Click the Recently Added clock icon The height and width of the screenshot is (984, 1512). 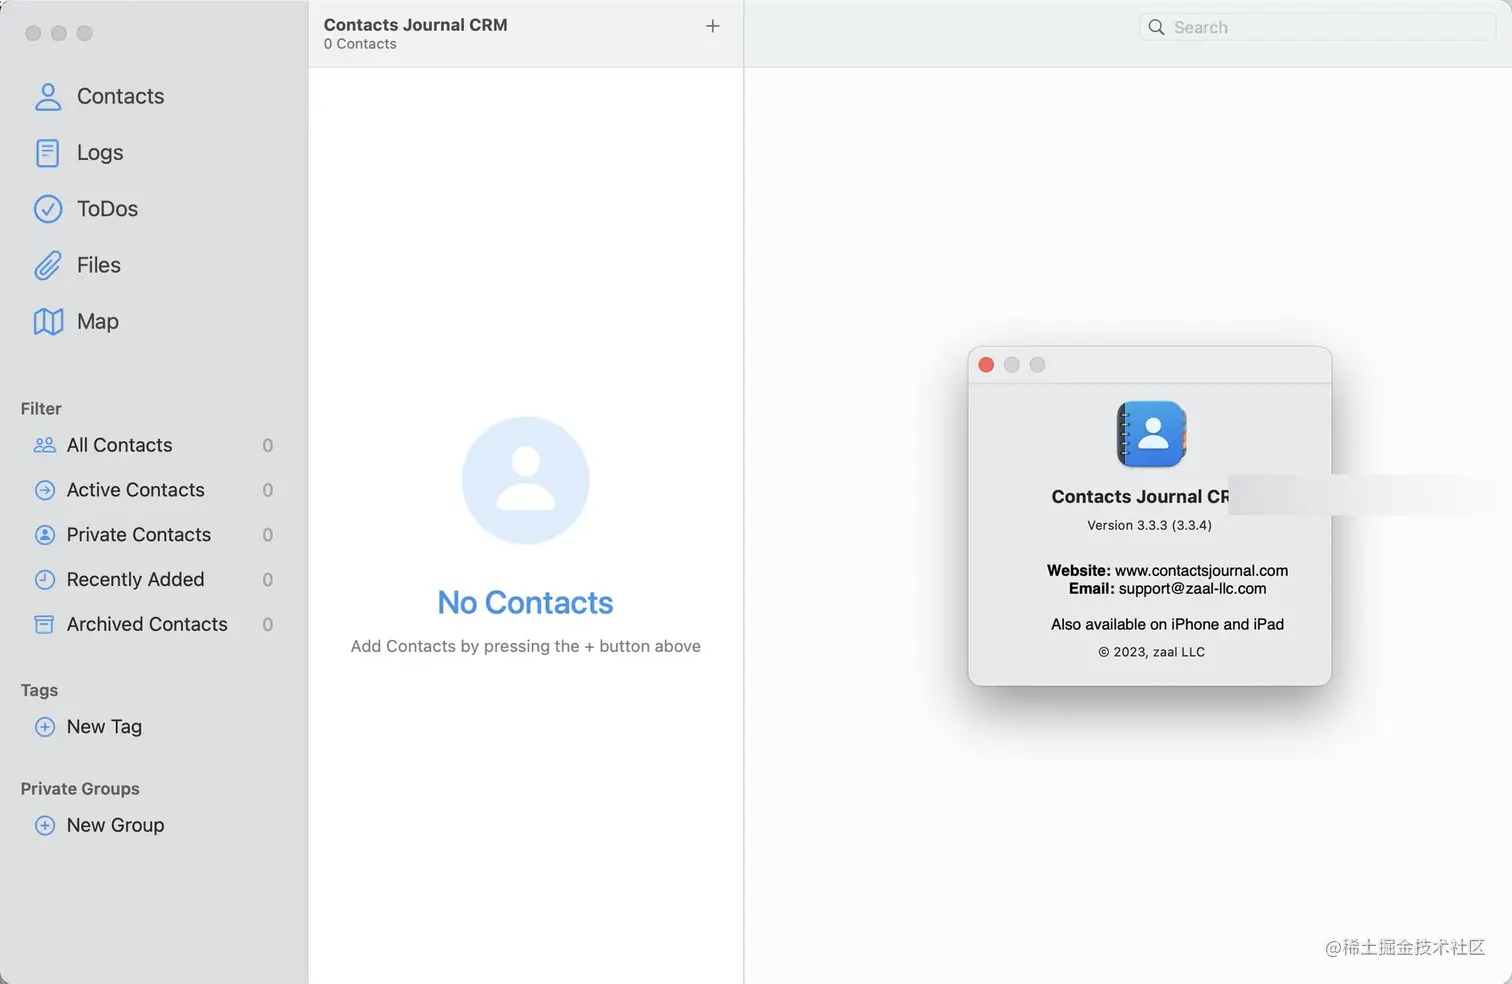point(45,580)
